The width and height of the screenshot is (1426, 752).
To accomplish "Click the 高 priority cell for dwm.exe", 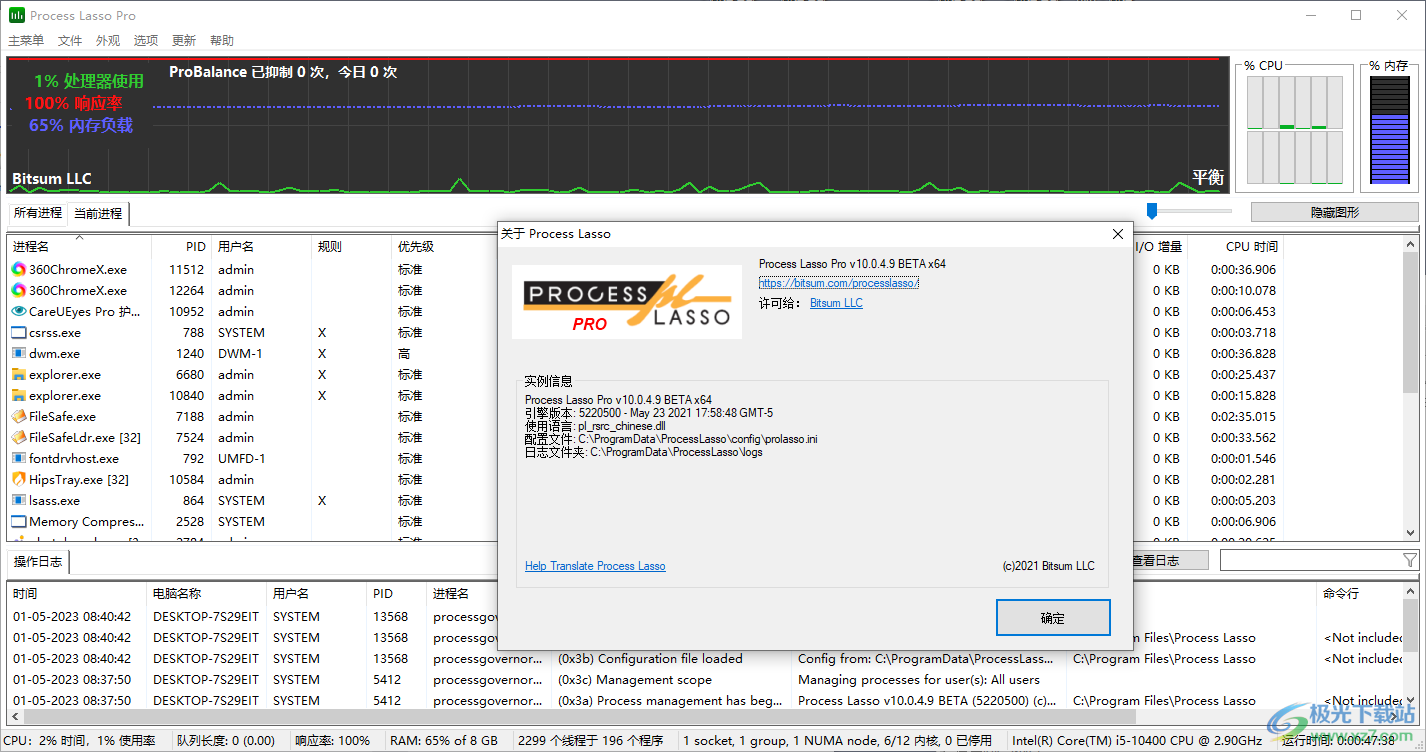I will [404, 353].
